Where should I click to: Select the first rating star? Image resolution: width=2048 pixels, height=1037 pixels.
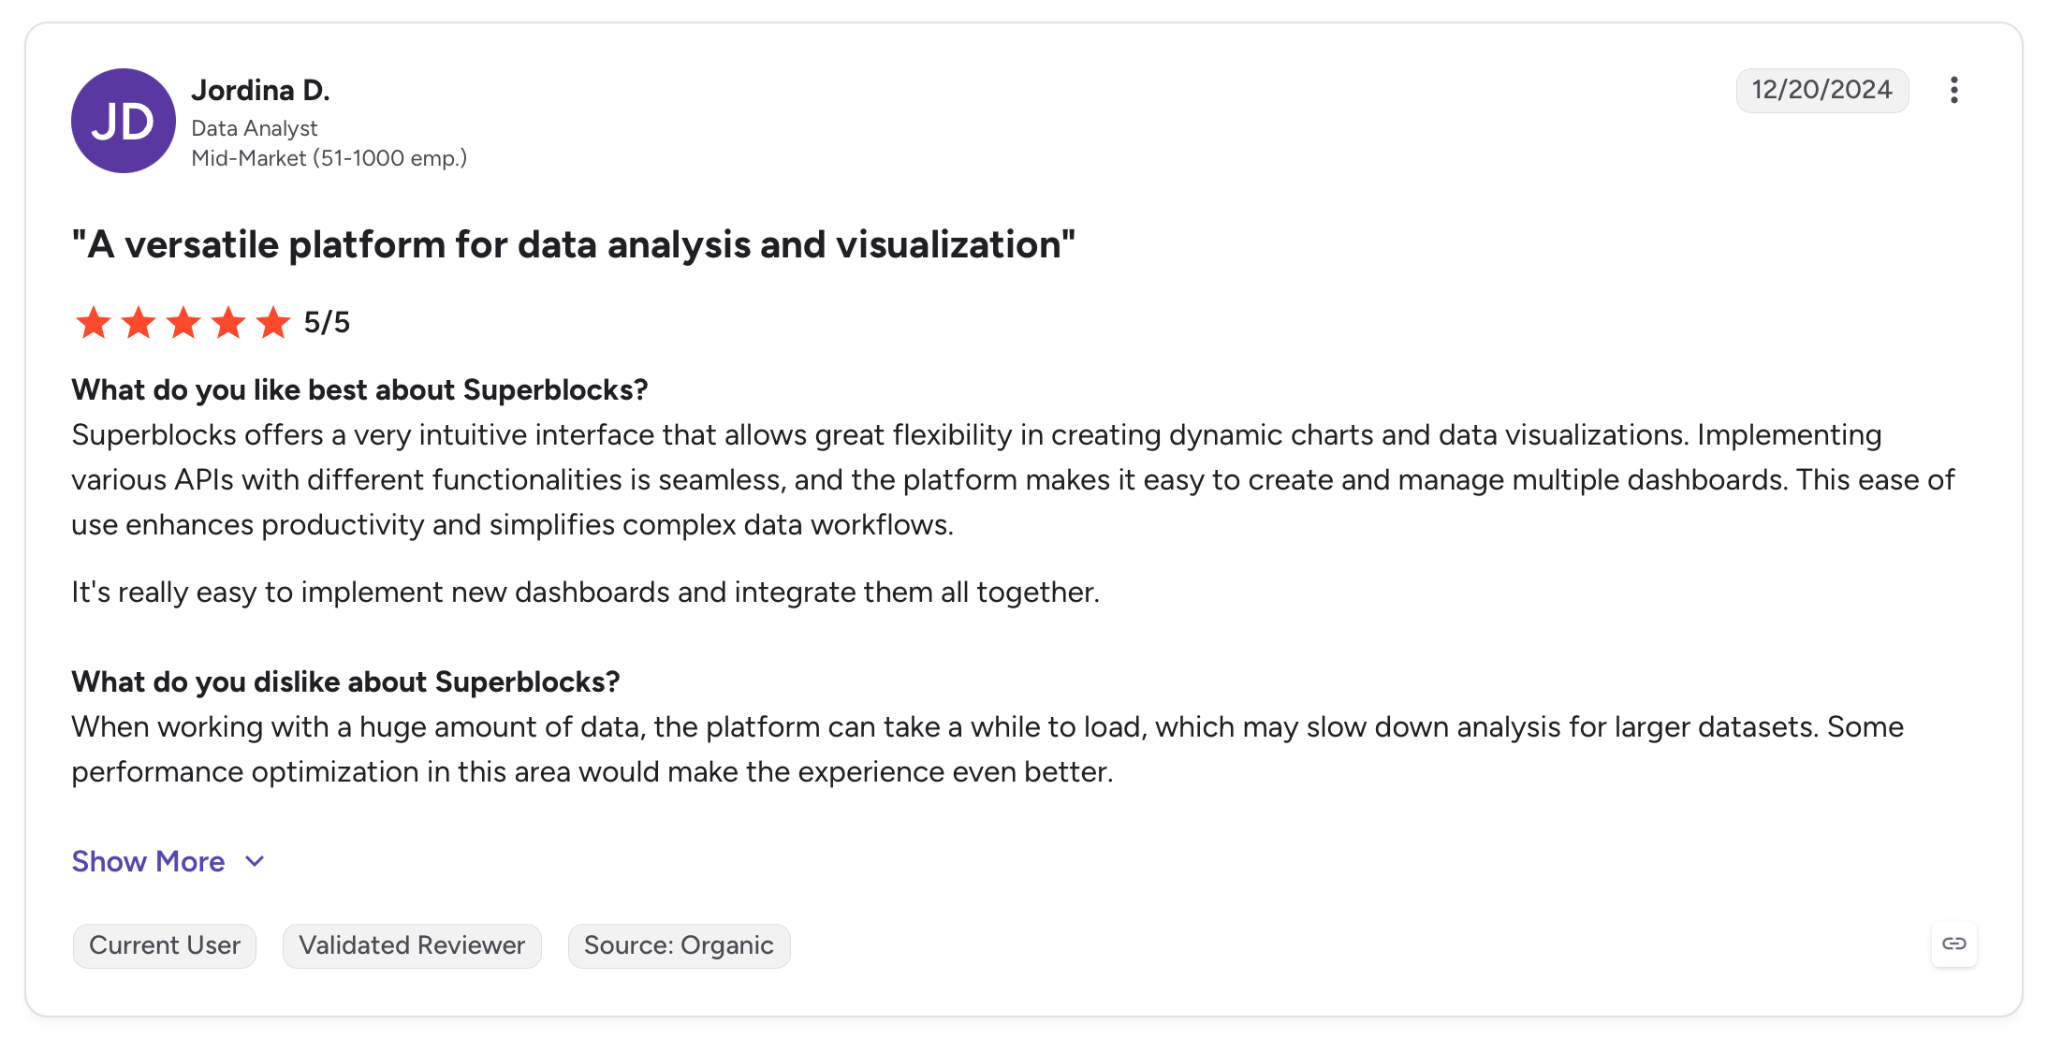(x=93, y=323)
